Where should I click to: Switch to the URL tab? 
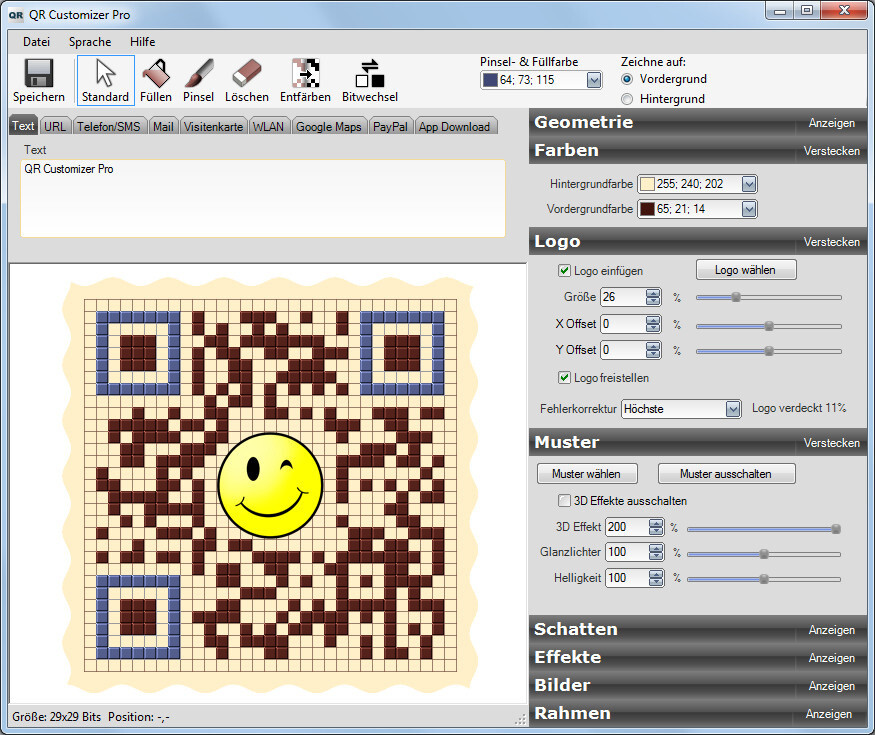point(55,127)
